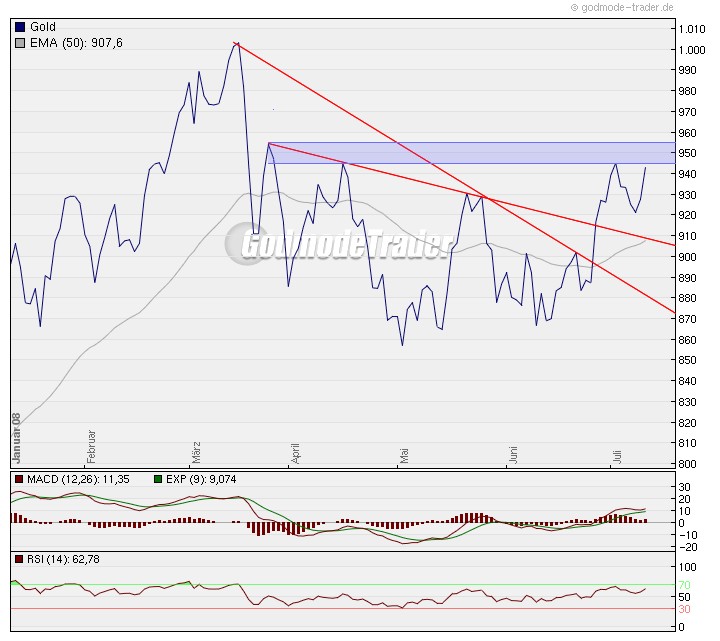This screenshot has width=720, height=641.
Task: Click the early May price low near 860
Action: click(x=403, y=344)
